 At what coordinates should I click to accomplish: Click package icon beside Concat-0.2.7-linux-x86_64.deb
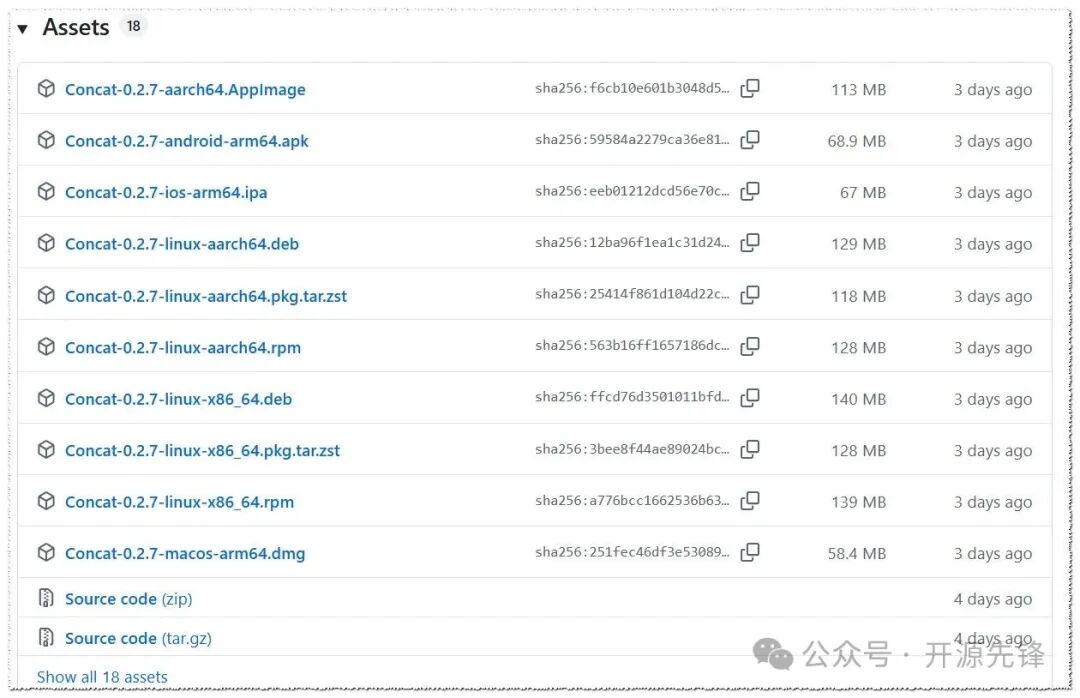46,398
